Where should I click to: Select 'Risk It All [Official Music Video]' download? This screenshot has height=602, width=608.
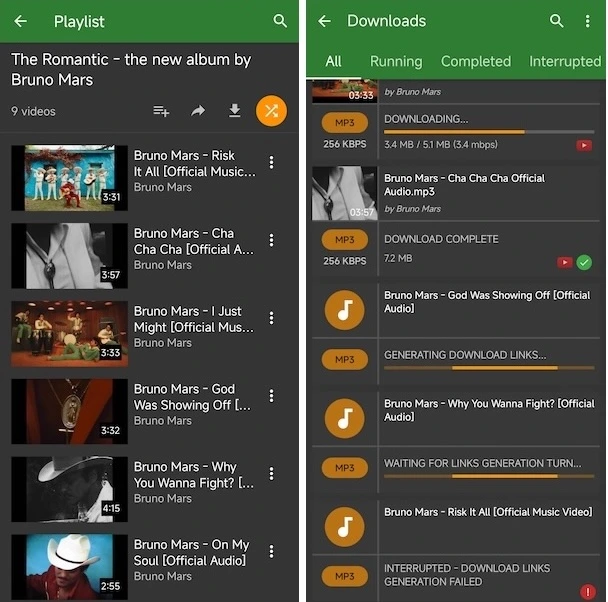tap(488, 512)
